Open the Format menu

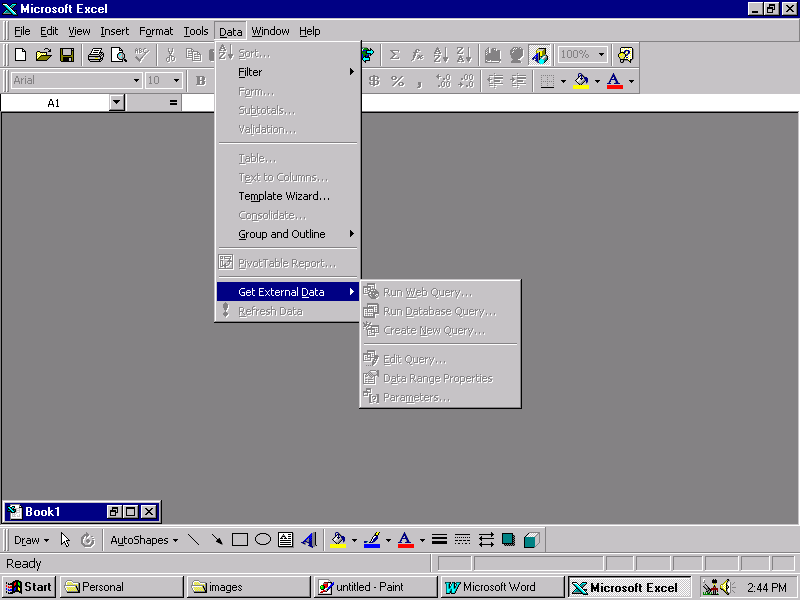point(156,31)
